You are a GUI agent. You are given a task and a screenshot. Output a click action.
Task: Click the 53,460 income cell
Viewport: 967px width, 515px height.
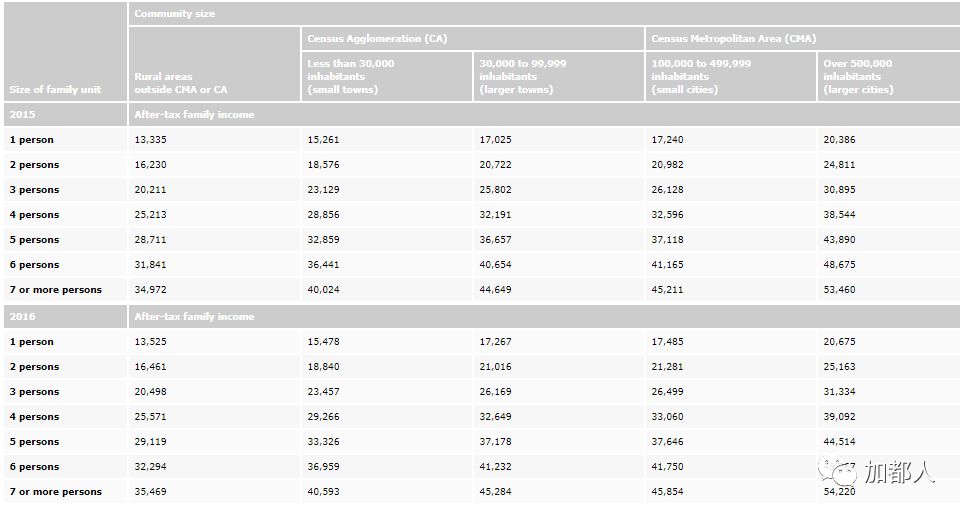point(839,290)
